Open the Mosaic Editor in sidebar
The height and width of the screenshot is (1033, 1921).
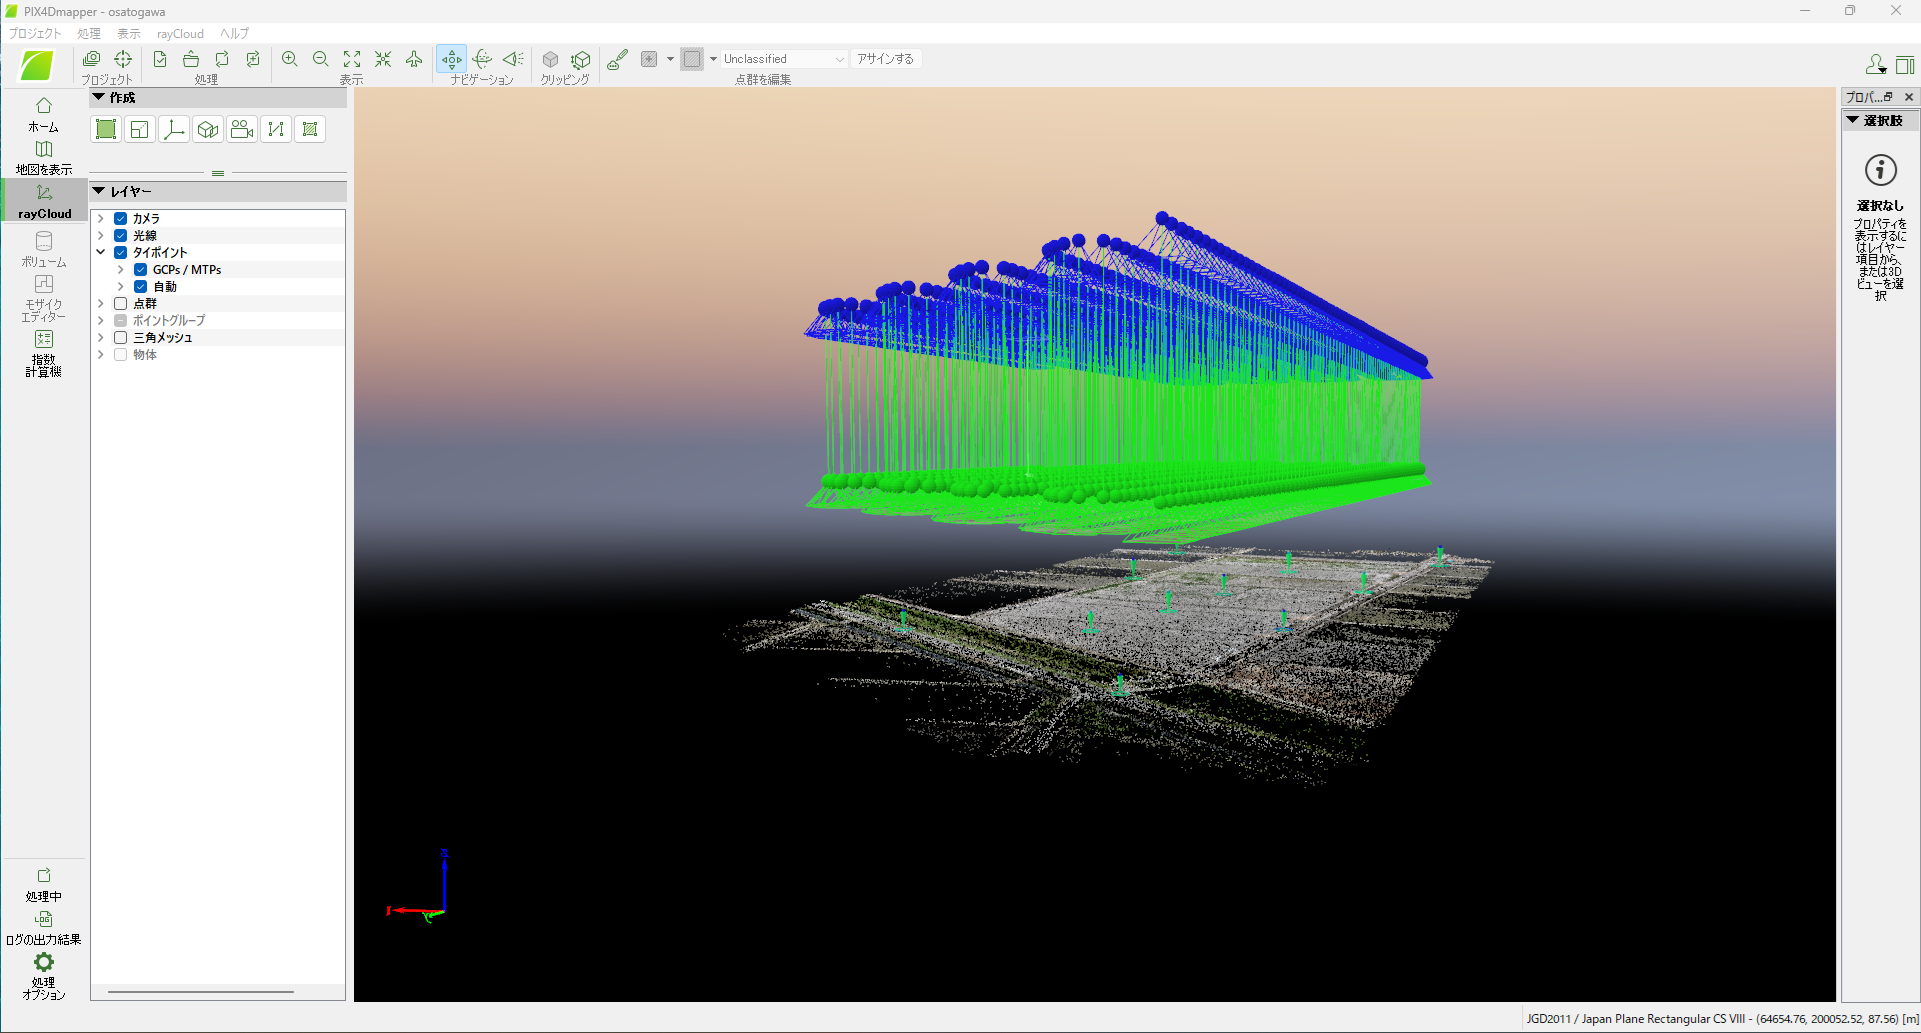pos(43,298)
